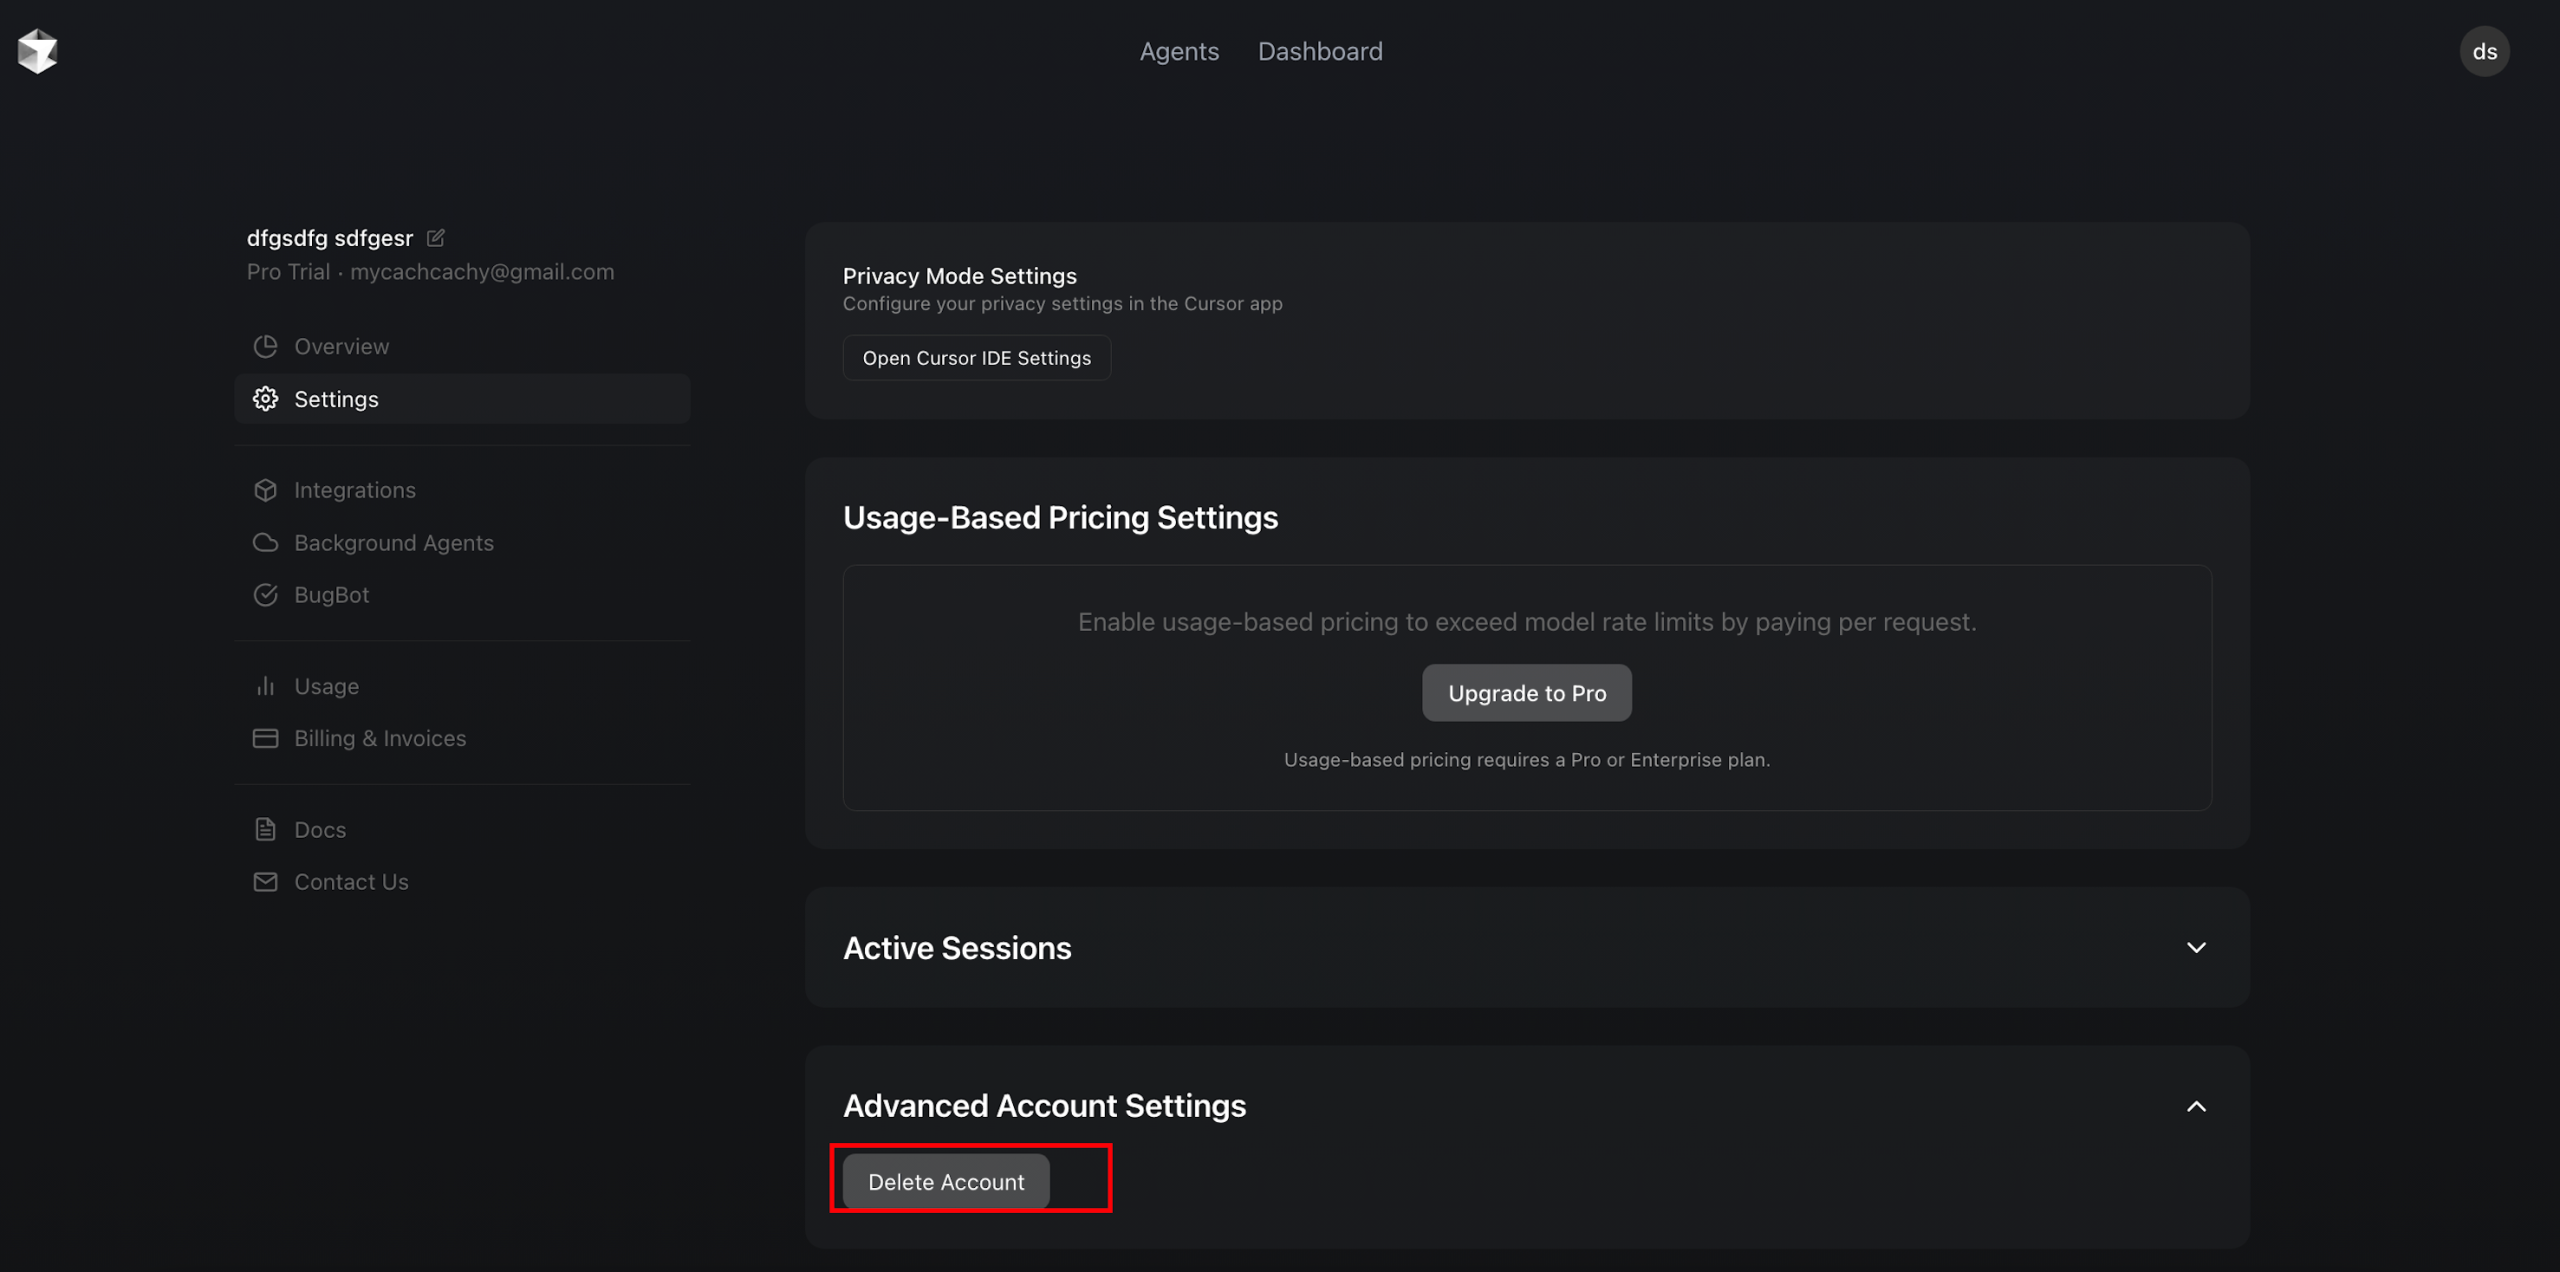Screen dimensions: 2560x1272
Task: Expand the Active Sessions chevron
Action: click(x=2195, y=947)
